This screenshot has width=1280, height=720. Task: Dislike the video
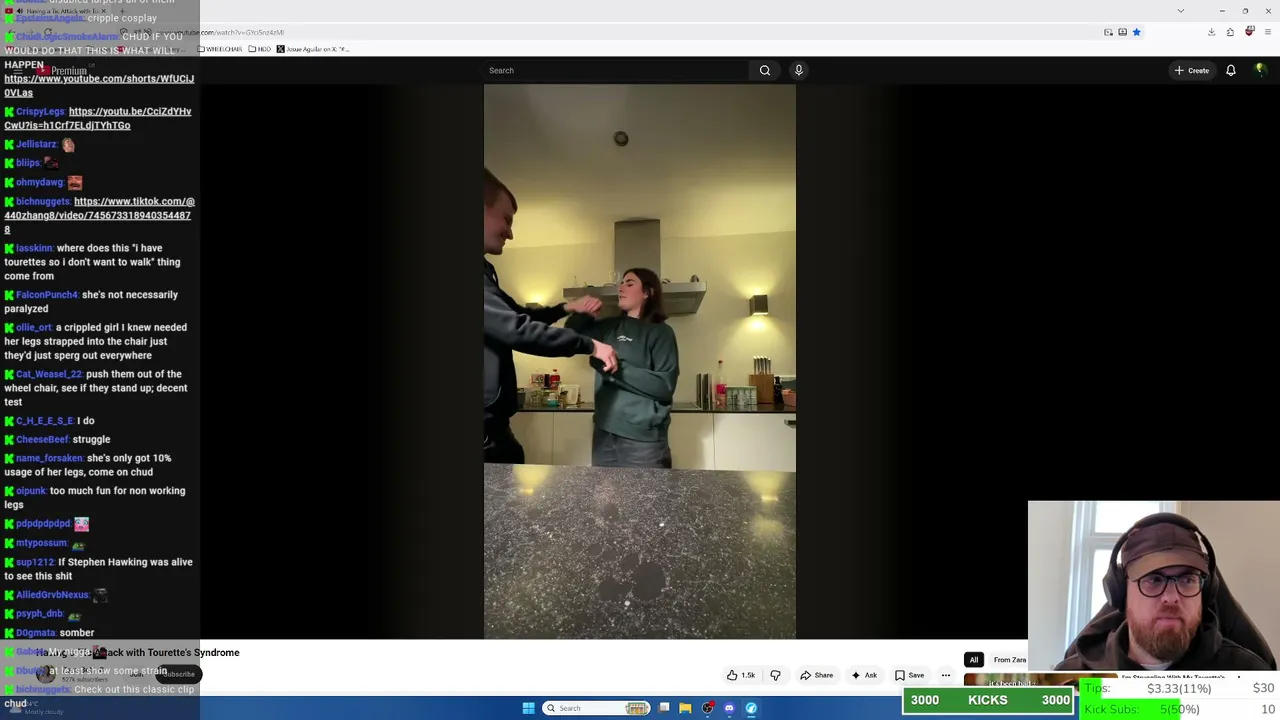click(775, 675)
